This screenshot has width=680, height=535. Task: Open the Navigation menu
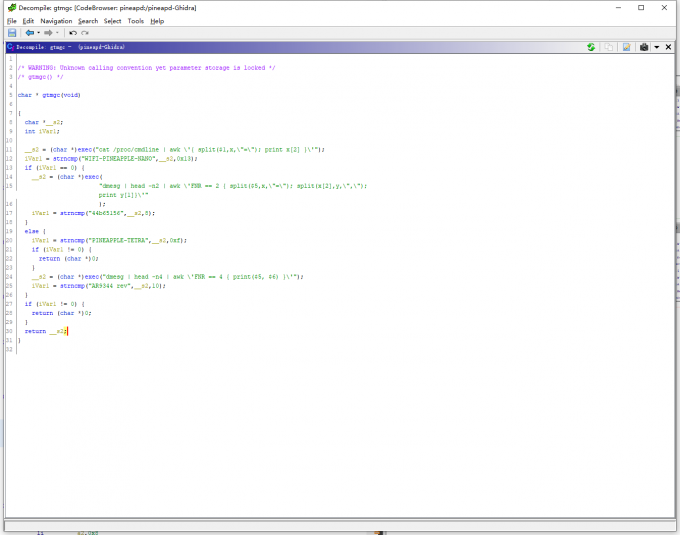[x=56, y=21]
